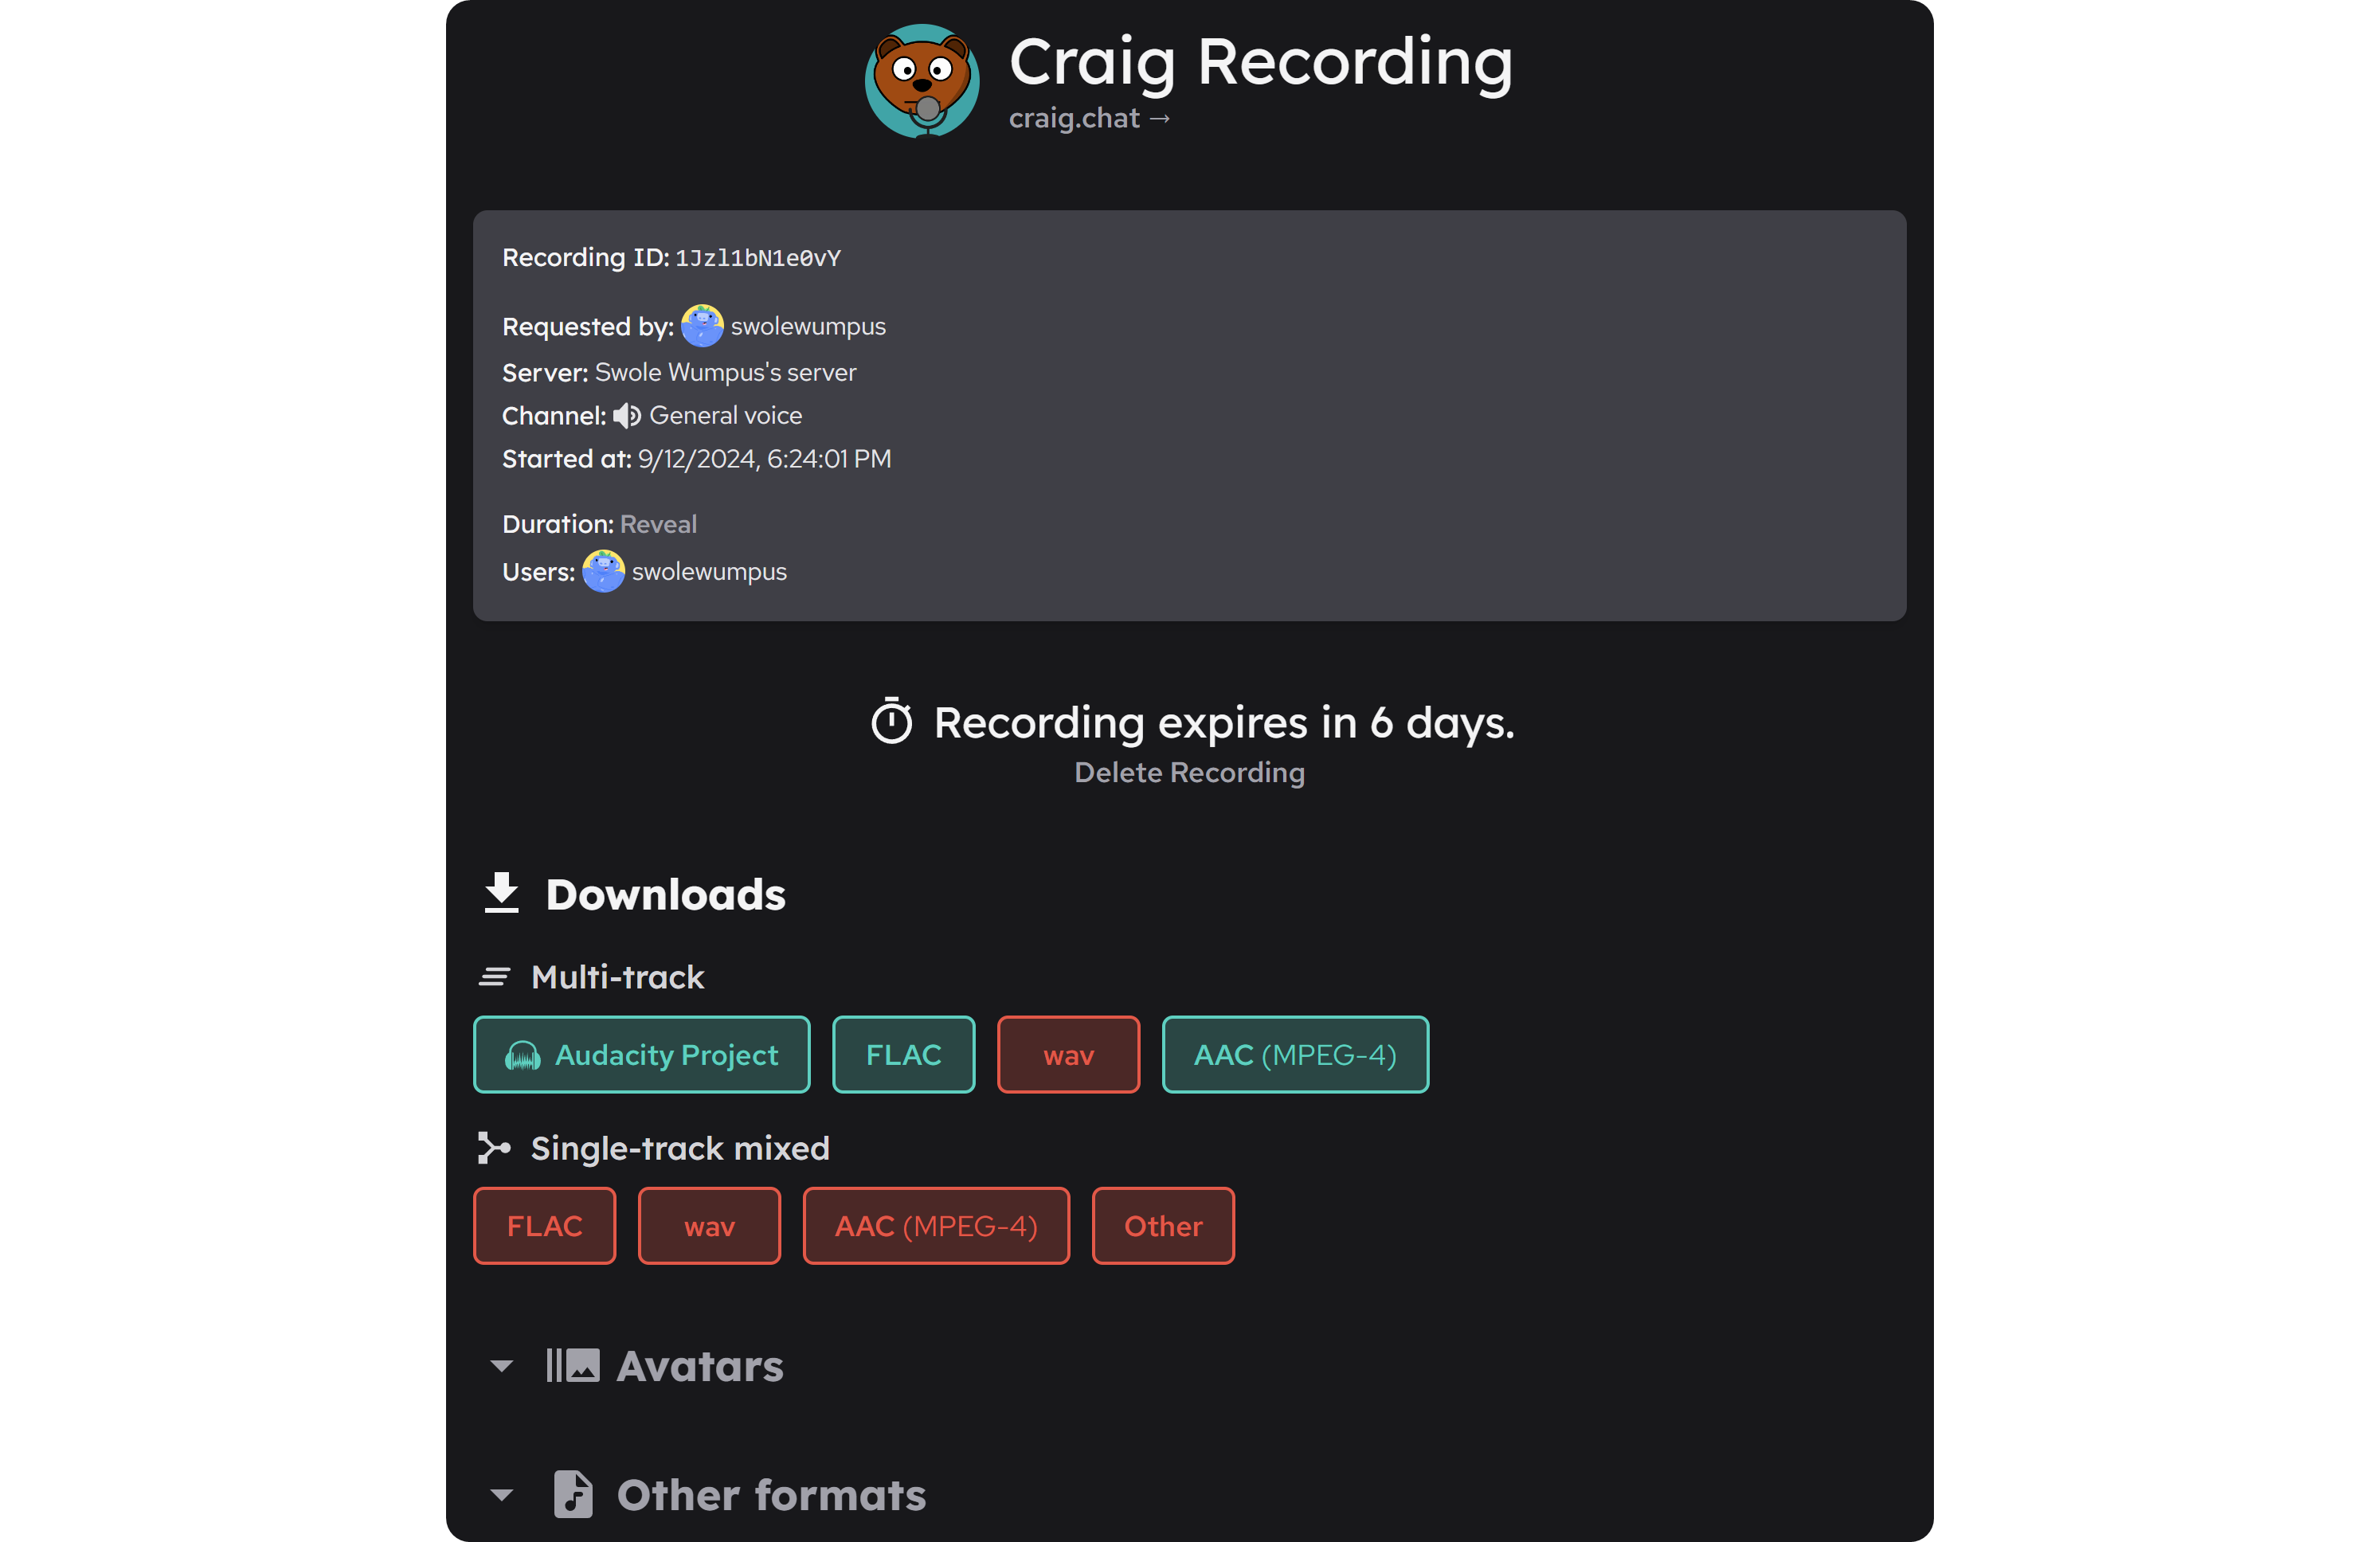Click Delete Recording
This screenshot has width=2380, height=1542.
tap(1189, 772)
